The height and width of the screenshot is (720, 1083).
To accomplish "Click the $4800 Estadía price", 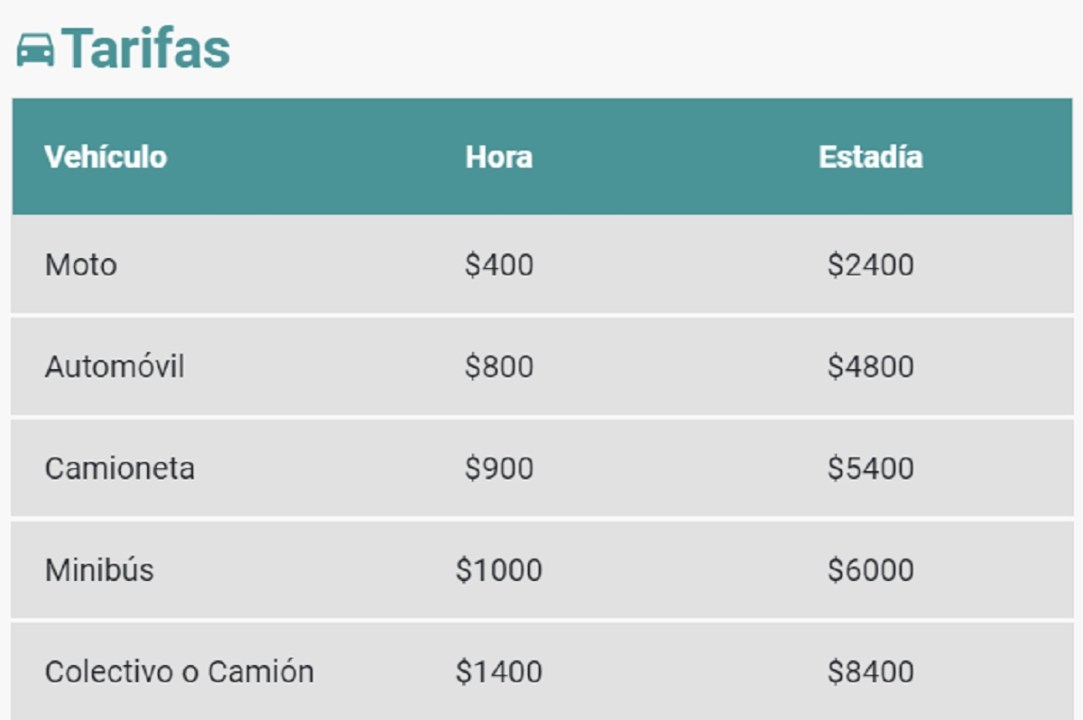I will [x=870, y=366].
